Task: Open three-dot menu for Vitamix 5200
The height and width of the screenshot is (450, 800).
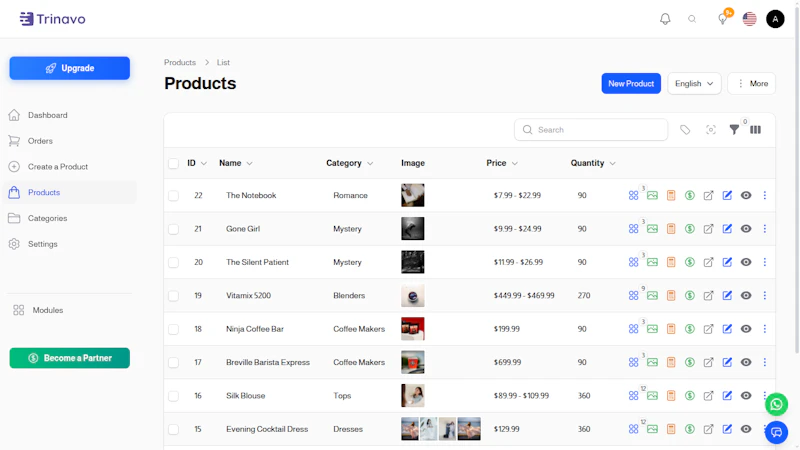Action: coord(764,295)
